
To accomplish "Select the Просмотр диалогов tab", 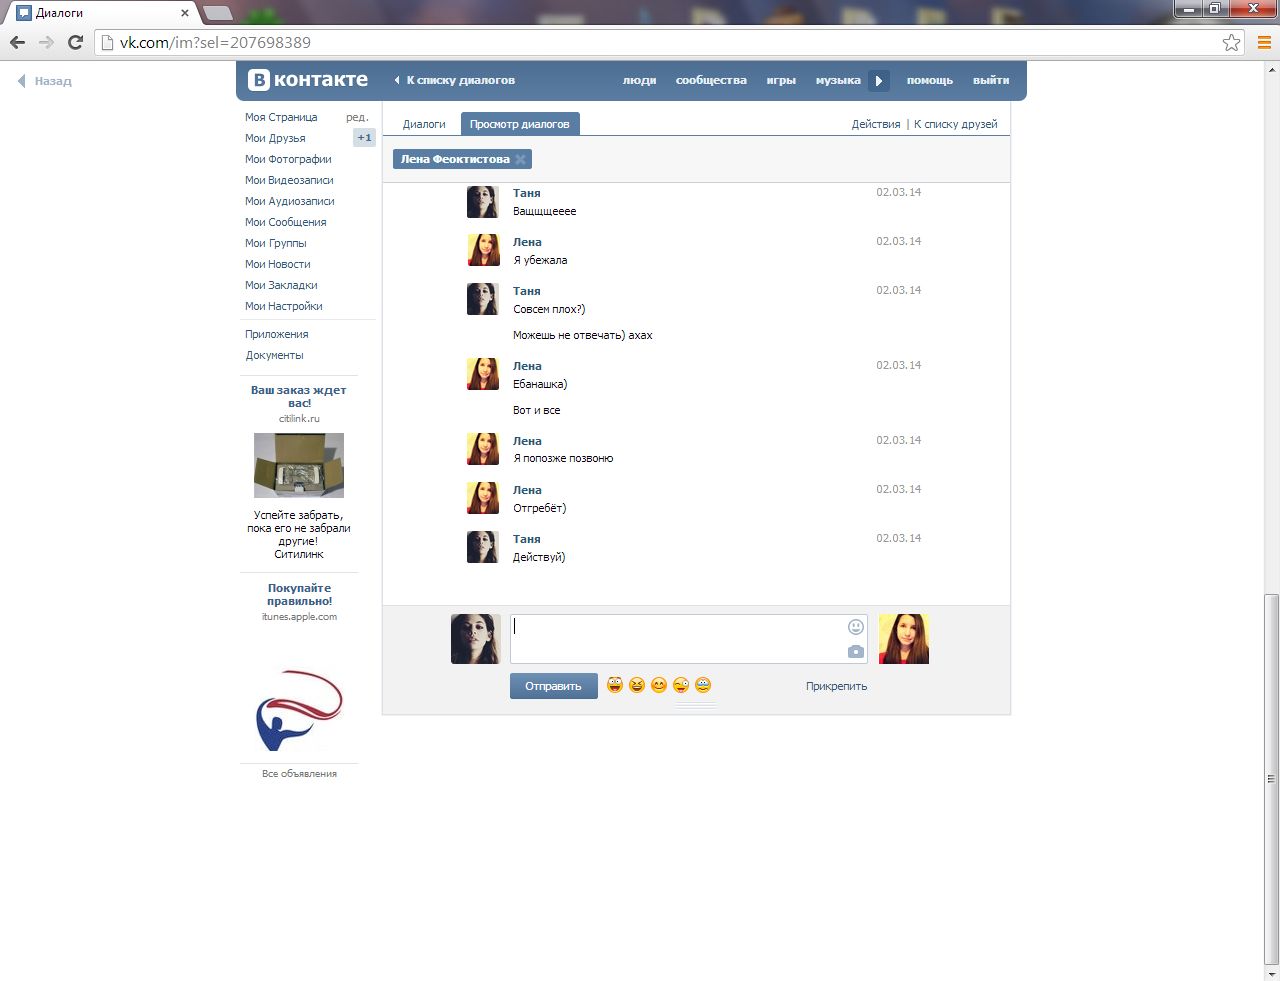I will (x=520, y=124).
